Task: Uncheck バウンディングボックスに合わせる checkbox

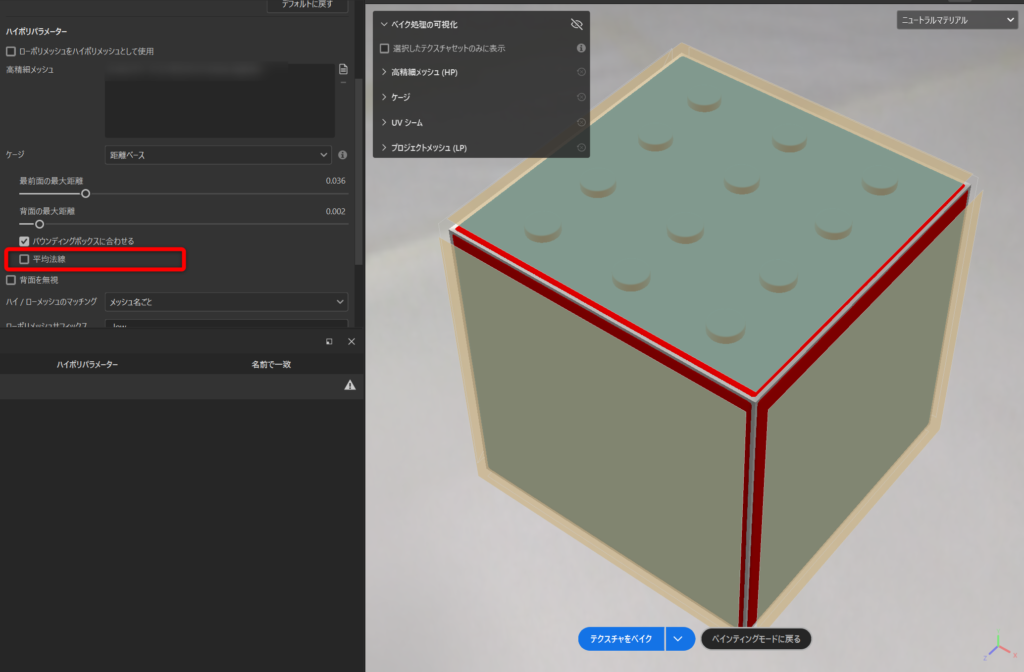Action: point(25,241)
